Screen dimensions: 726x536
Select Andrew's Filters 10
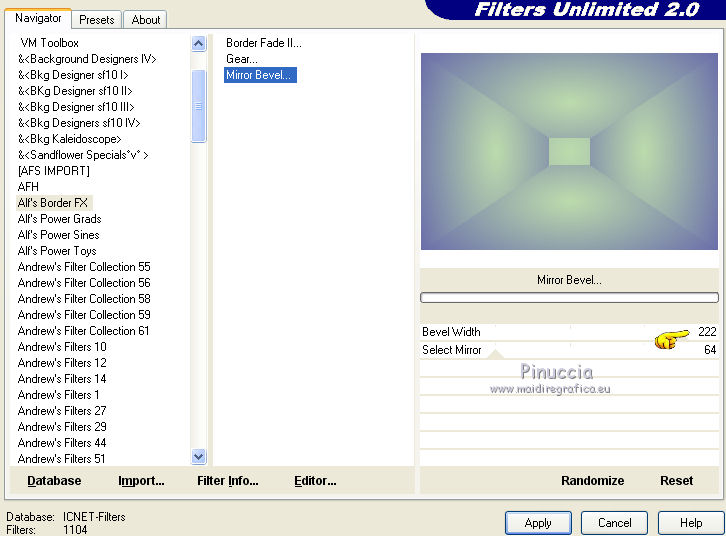click(62, 347)
